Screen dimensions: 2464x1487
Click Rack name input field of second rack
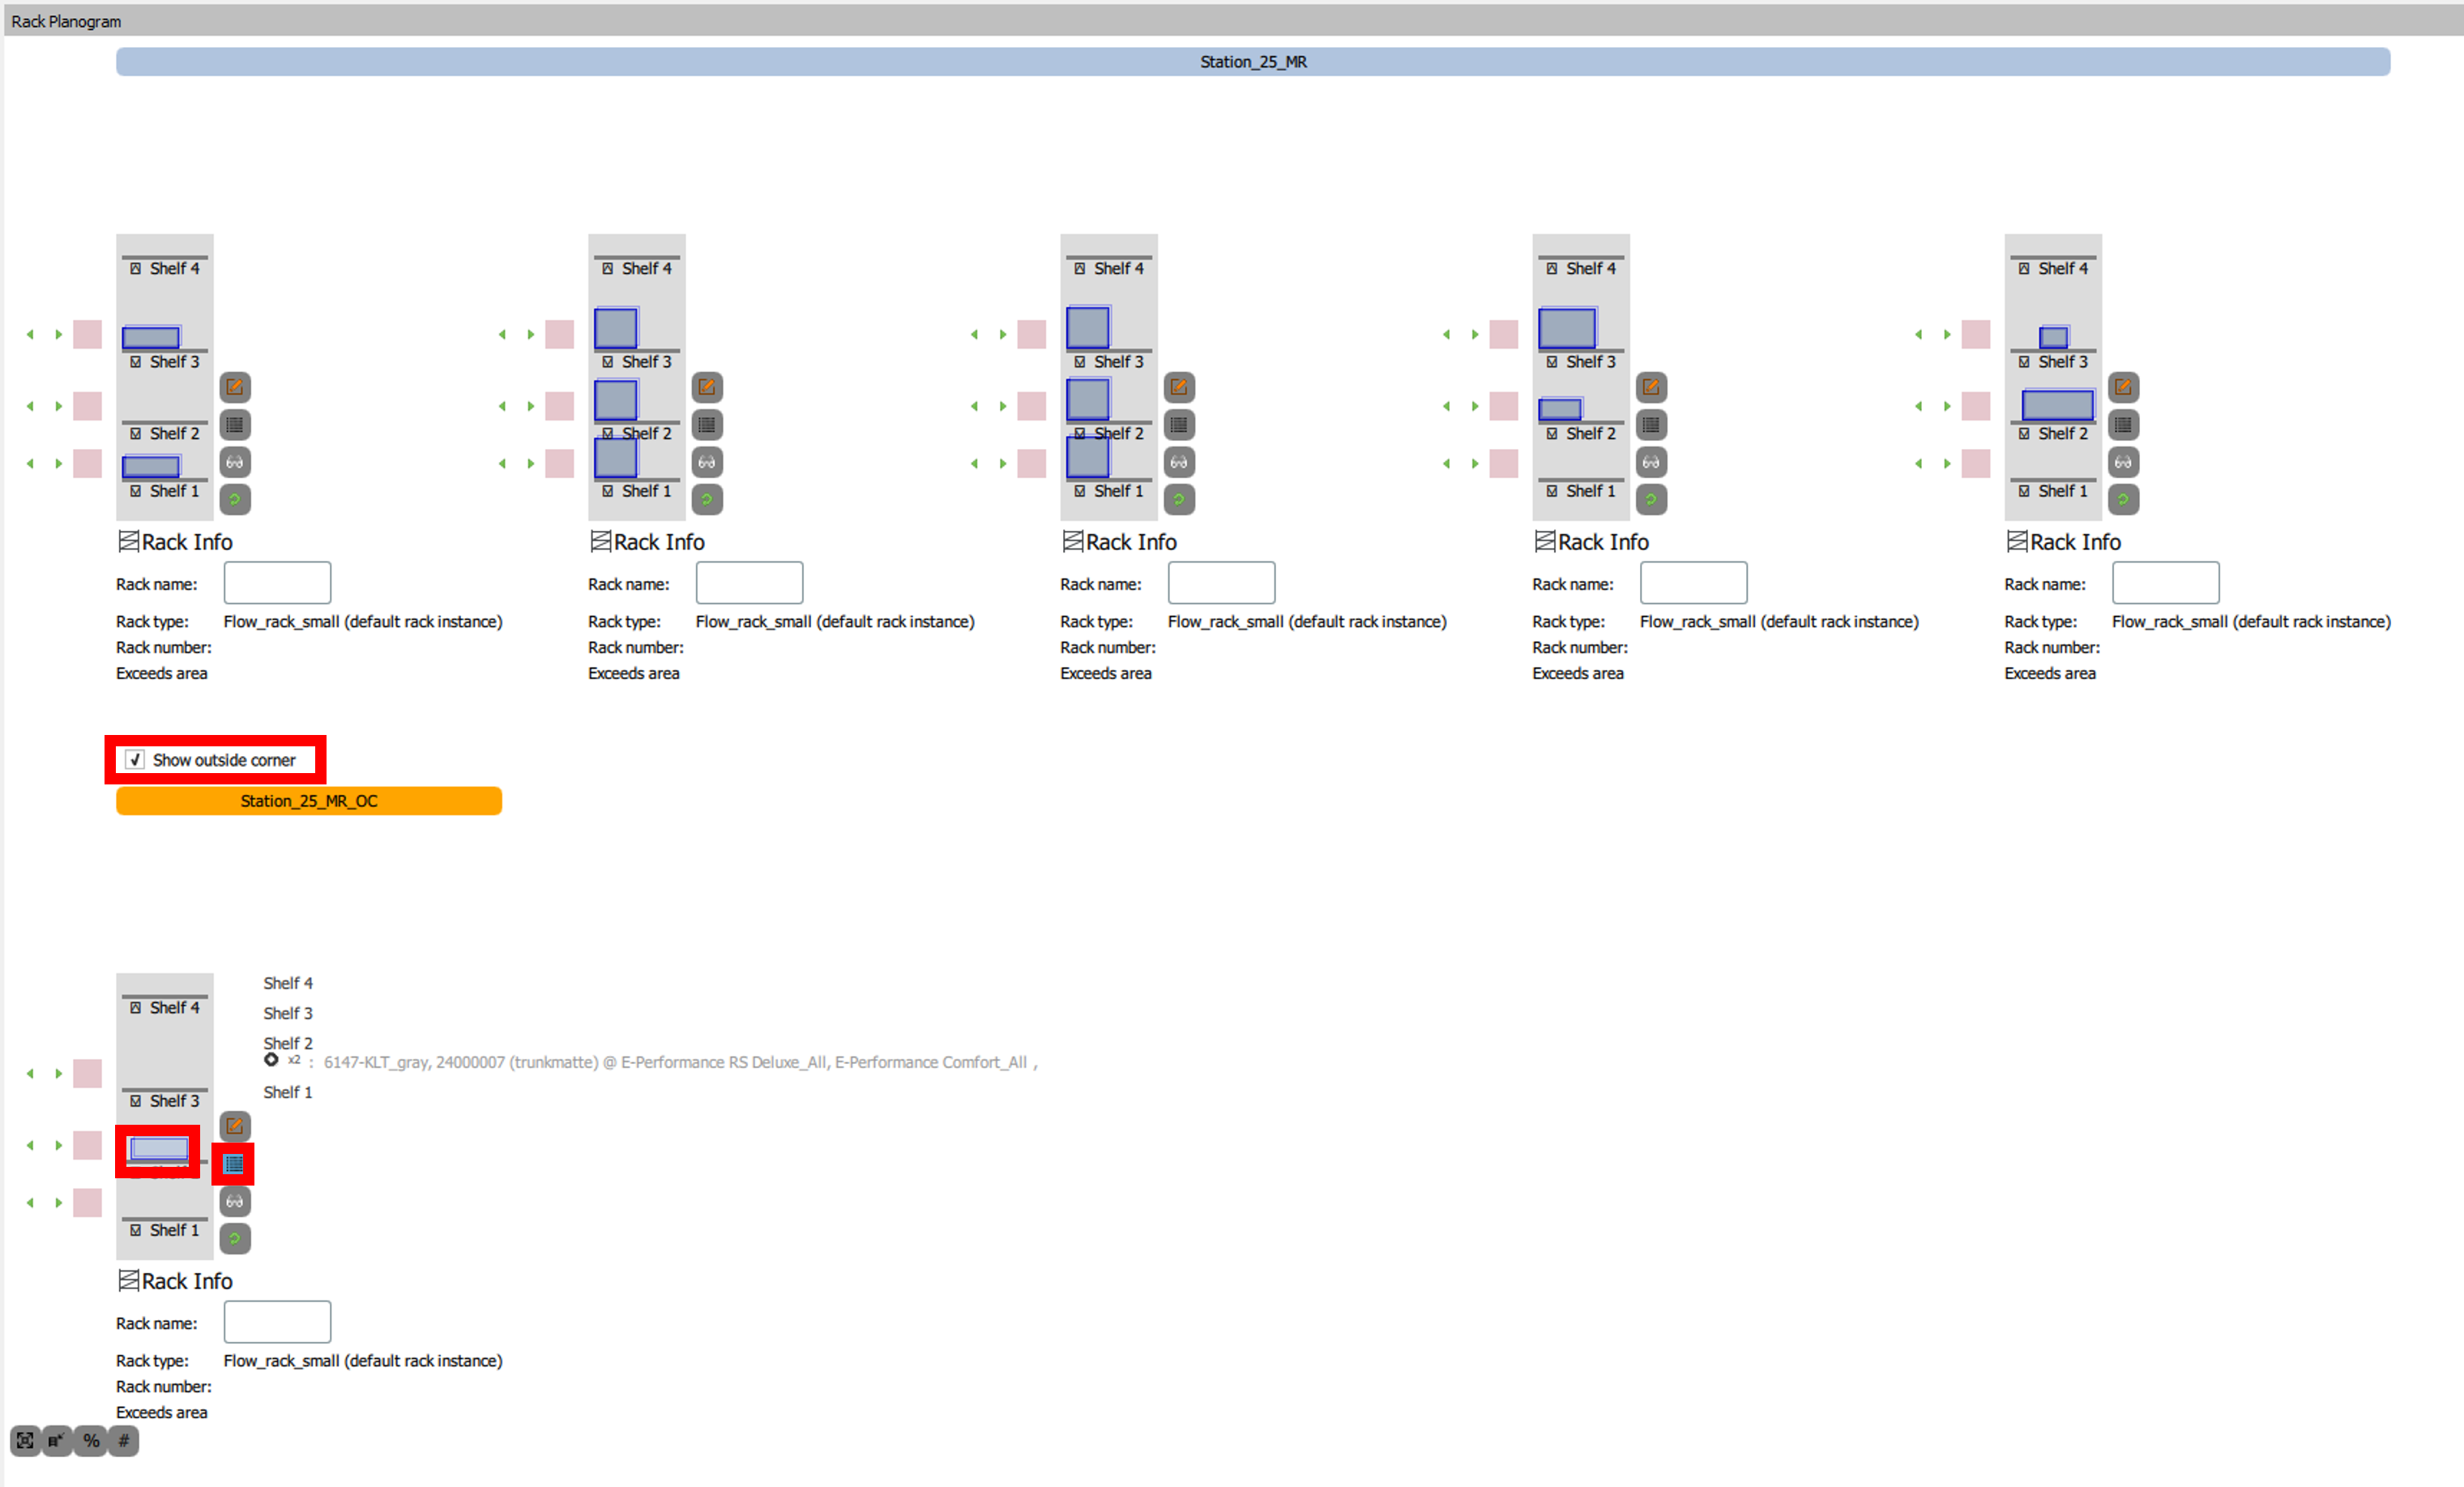[x=749, y=583]
